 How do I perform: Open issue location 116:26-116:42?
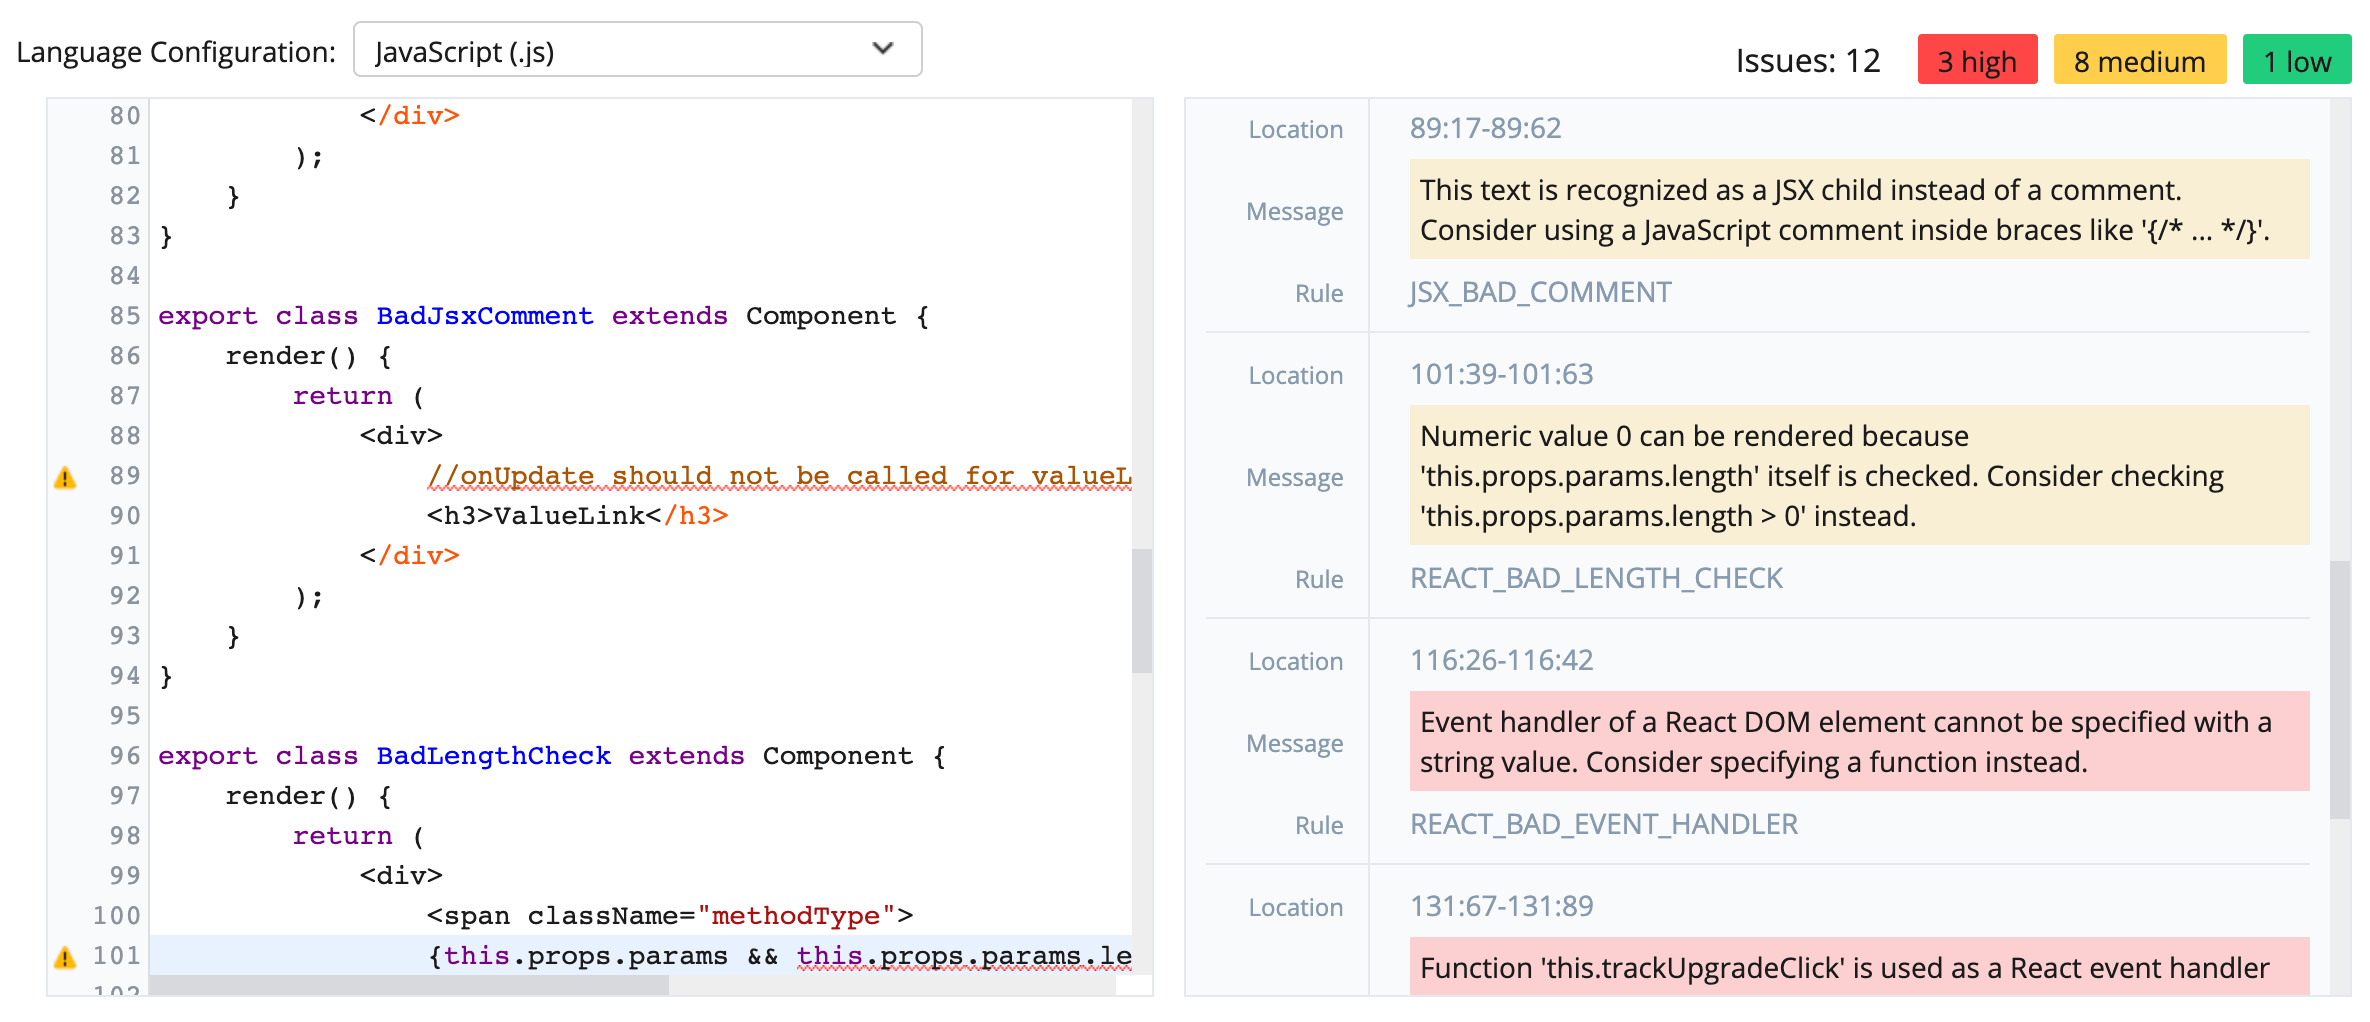1501,660
